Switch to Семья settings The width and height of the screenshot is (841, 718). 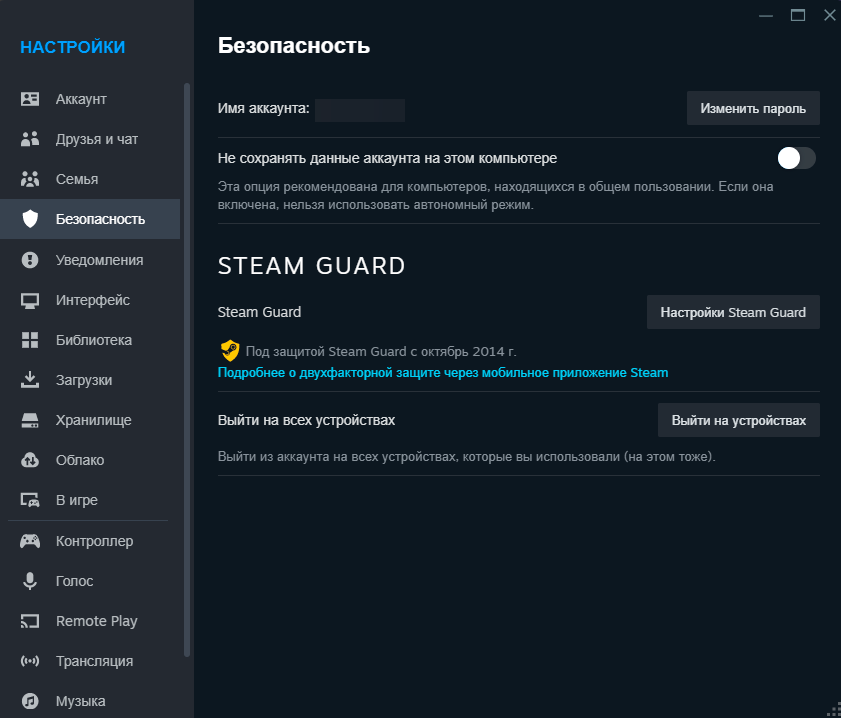click(x=90, y=179)
